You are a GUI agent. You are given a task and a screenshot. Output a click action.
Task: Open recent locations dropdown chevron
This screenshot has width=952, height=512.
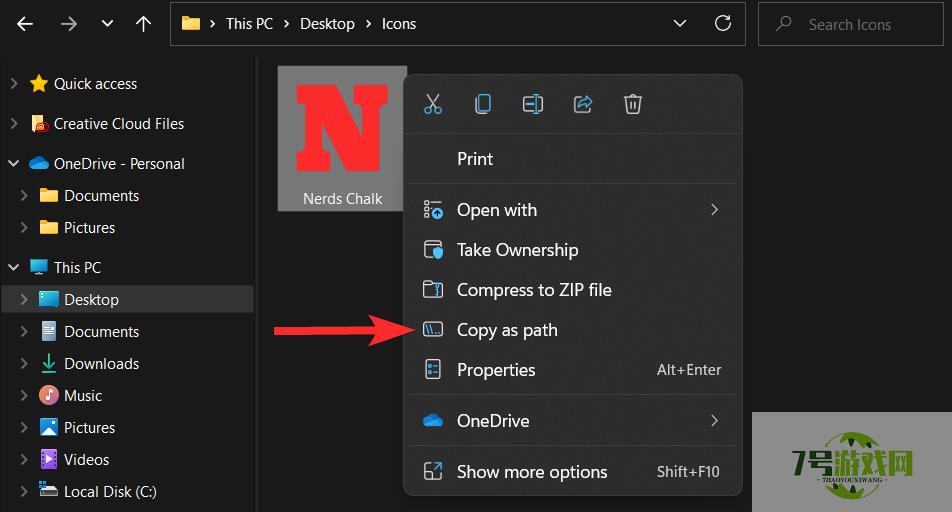pyautogui.click(x=107, y=24)
